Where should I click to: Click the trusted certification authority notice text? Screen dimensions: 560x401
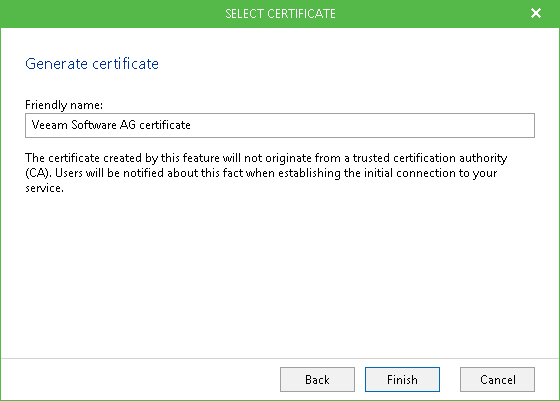[x=266, y=173]
